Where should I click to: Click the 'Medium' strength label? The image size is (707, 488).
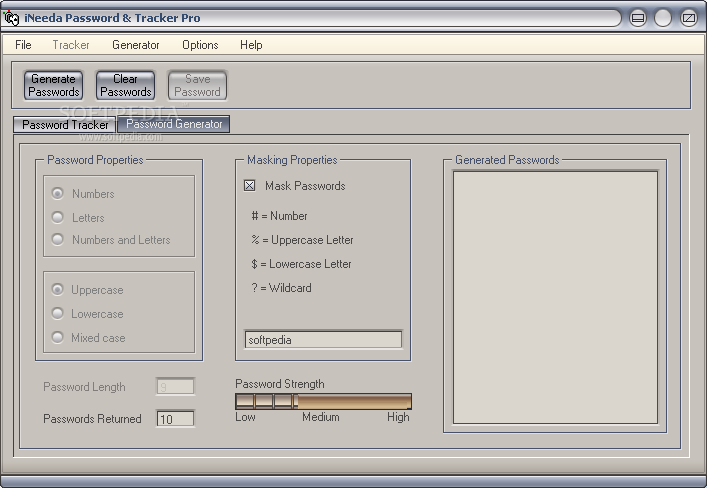(x=321, y=417)
